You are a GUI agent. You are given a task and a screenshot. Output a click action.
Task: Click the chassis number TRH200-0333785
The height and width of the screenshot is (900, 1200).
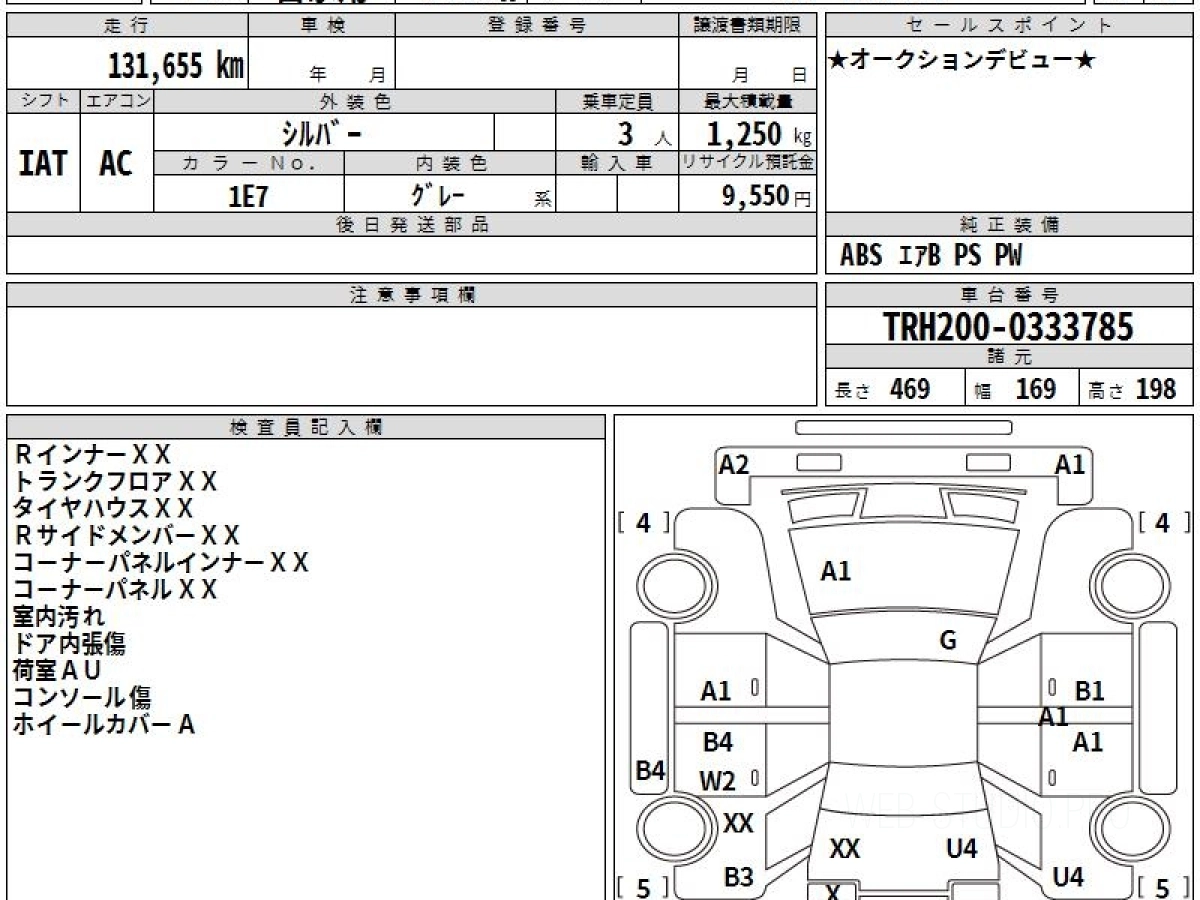click(x=1008, y=326)
